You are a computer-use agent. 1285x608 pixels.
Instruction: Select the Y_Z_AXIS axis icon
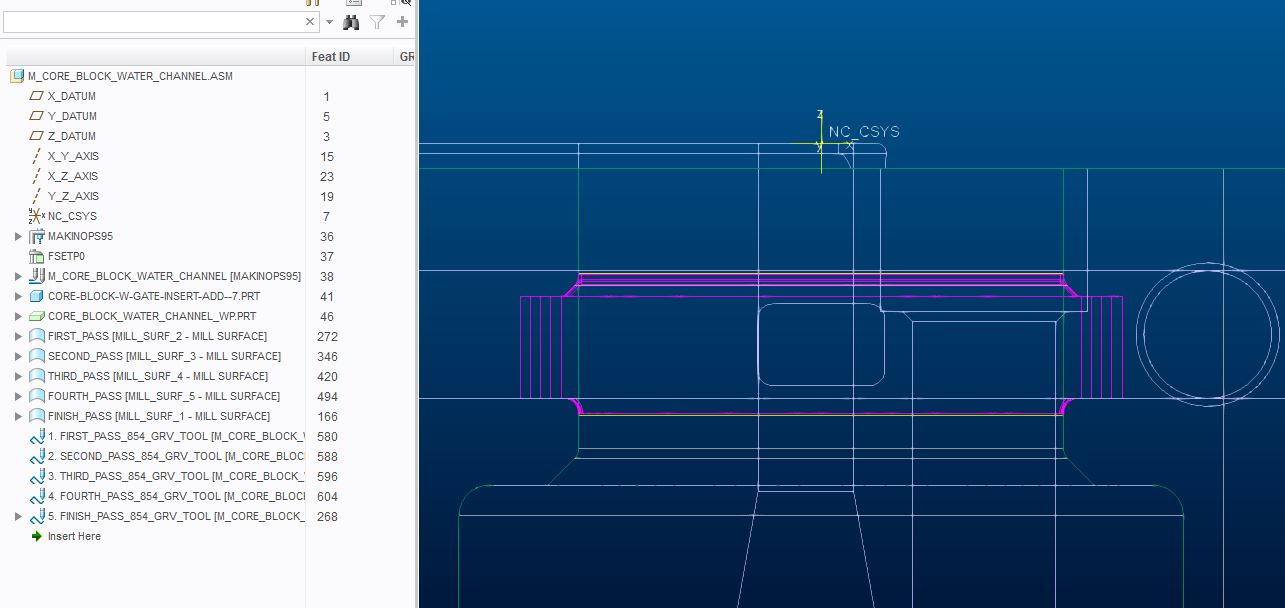coord(37,196)
